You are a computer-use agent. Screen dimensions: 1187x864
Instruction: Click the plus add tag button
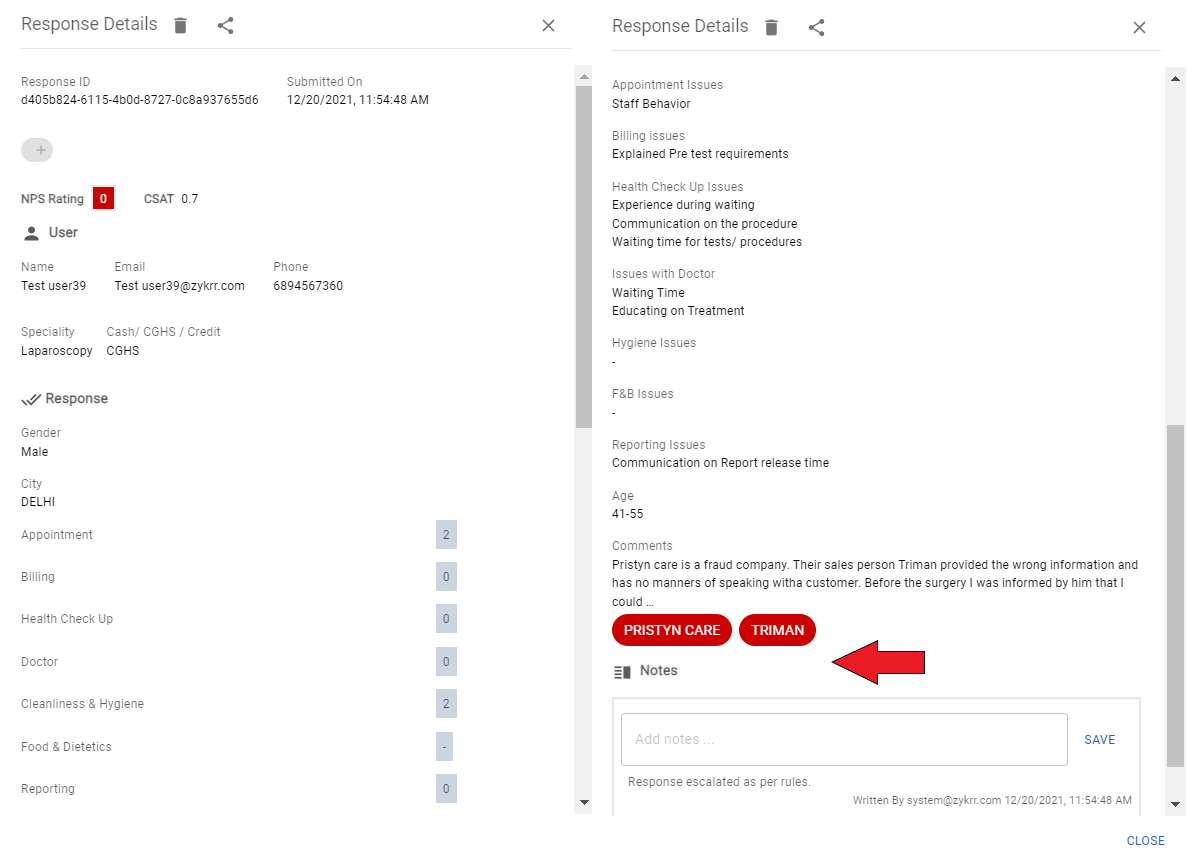[x=37, y=150]
